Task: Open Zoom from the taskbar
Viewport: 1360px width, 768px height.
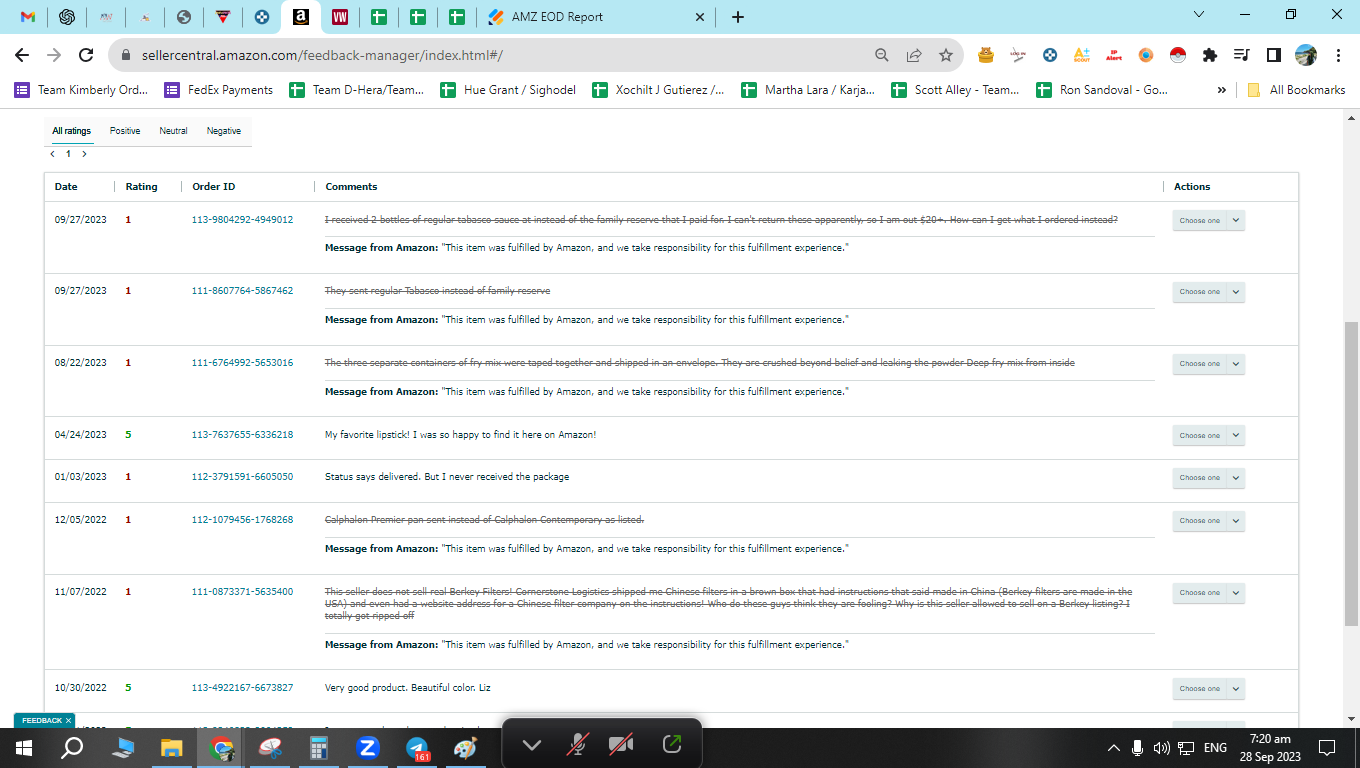Action: point(367,747)
